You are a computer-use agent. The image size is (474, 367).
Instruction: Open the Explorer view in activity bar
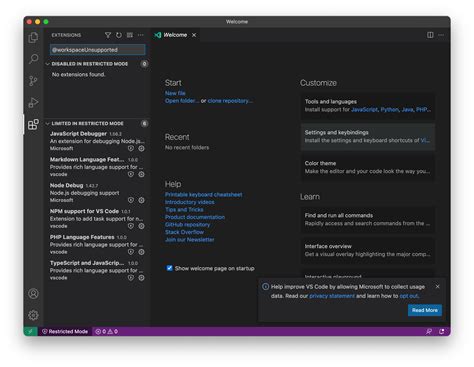33,37
